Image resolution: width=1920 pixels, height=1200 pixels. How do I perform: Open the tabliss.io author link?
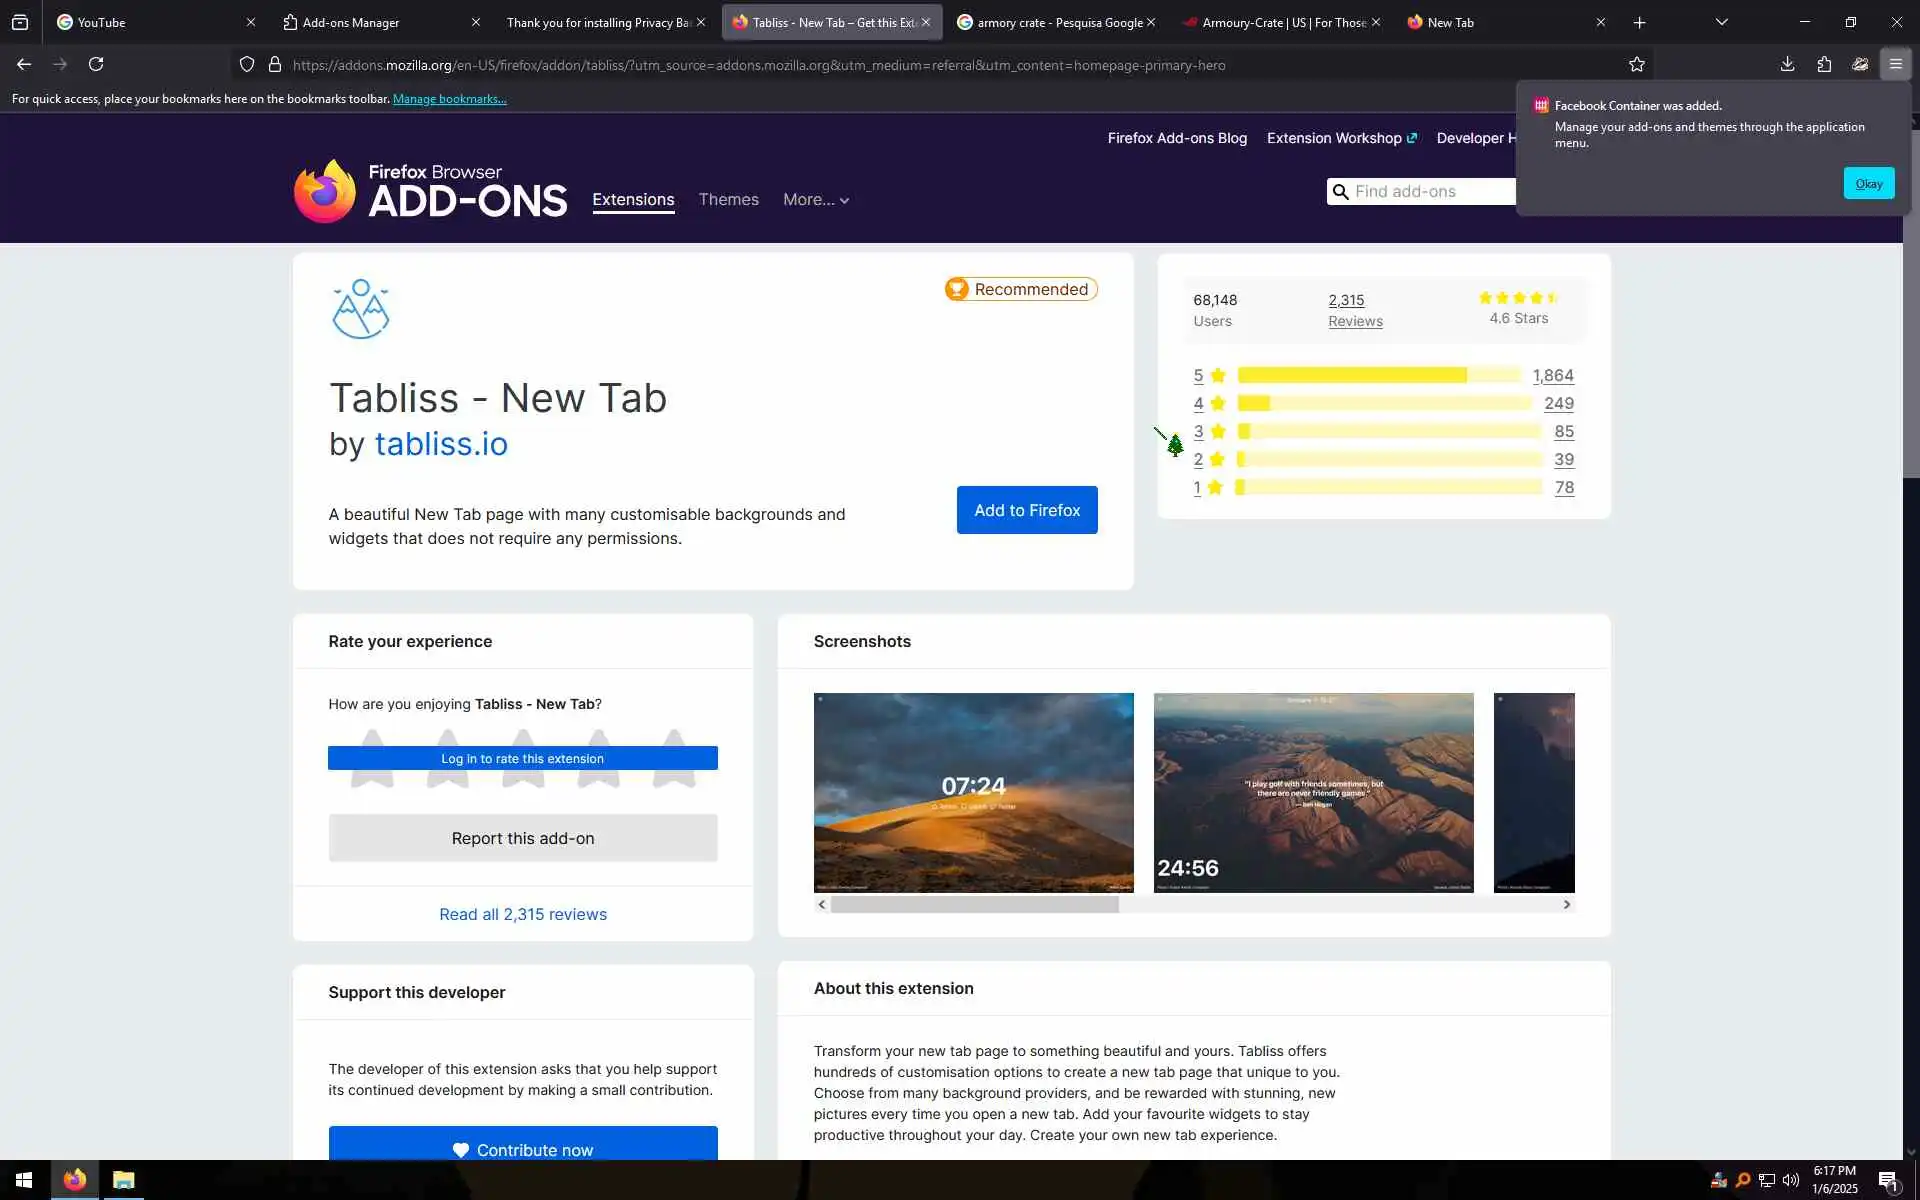(441, 444)
